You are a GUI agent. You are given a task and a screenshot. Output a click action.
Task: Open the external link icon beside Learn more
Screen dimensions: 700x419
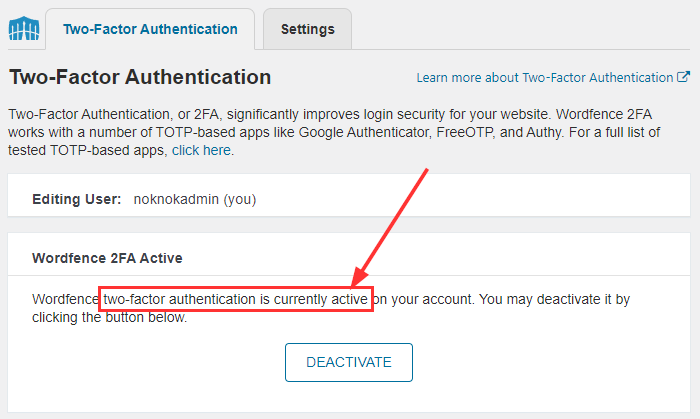click(683, 77)
